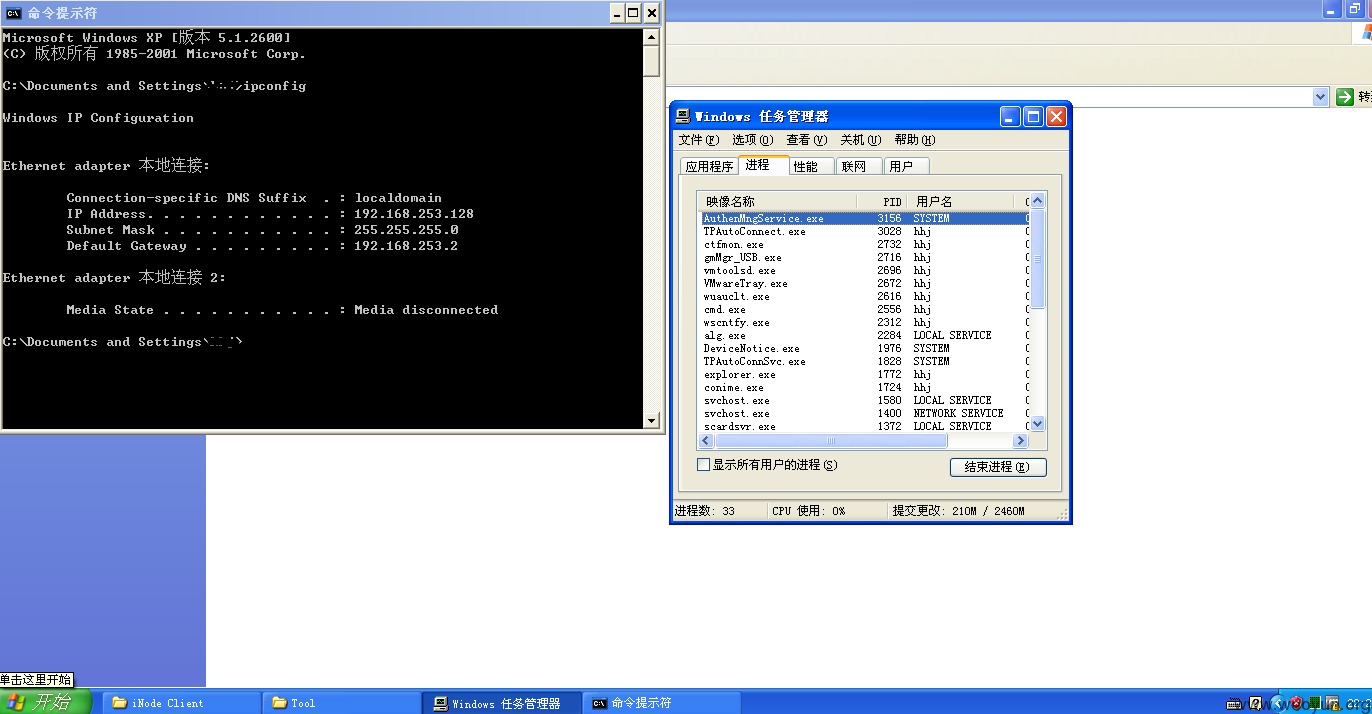The width and height of the screenshot is (1372, 714).
Task: Click the Task Manager title bar icon
Action: 682,116
